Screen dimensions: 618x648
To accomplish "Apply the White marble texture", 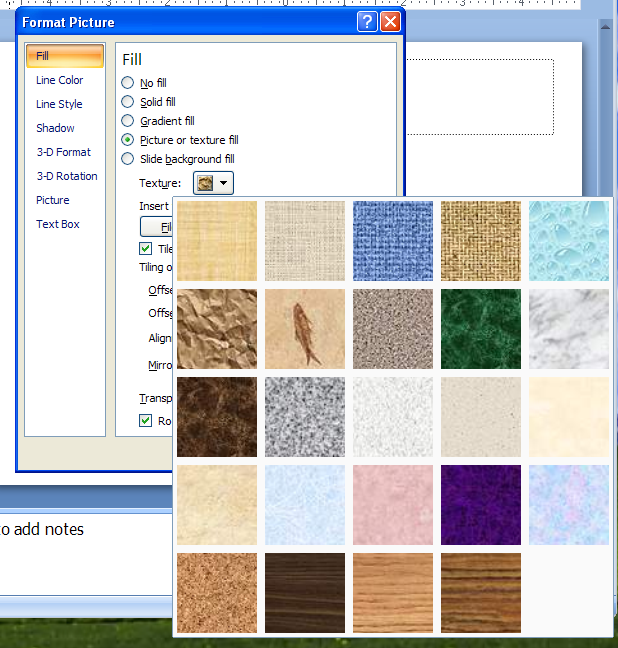I will pyautogui.click(x=569, y=329).
